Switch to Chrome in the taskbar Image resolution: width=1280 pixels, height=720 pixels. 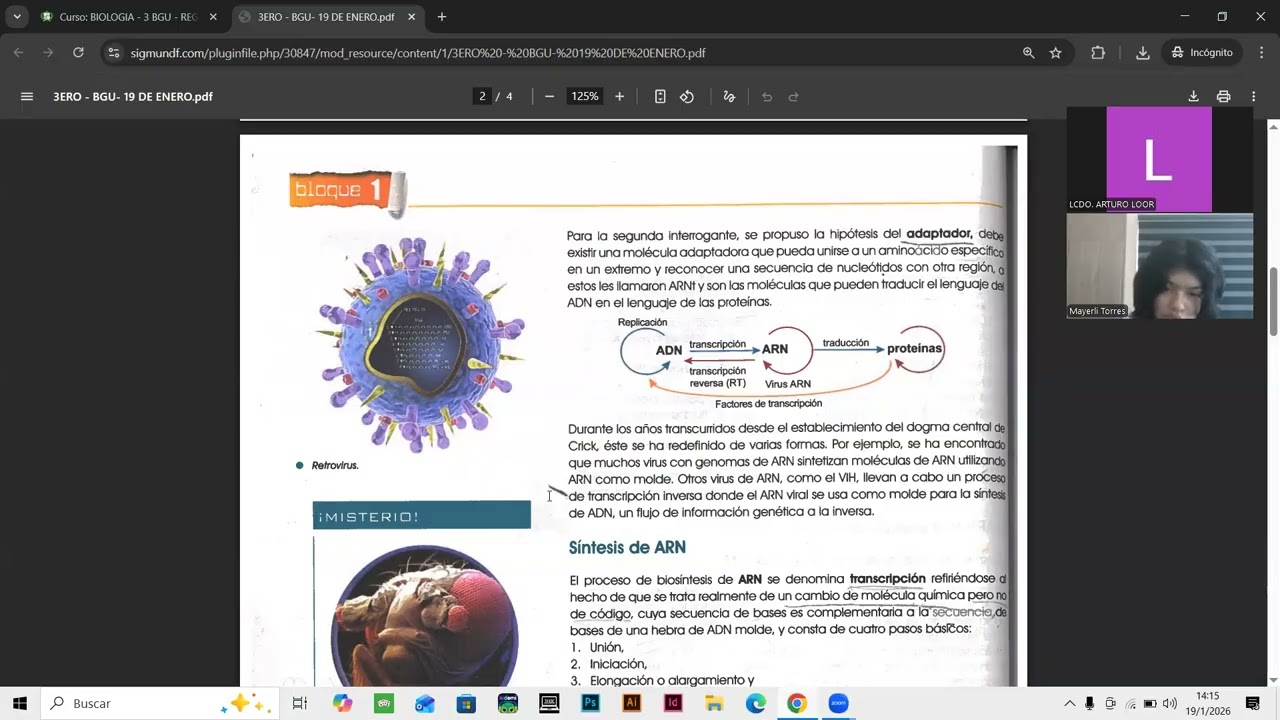pyautogui.click(x=797, y=703)
